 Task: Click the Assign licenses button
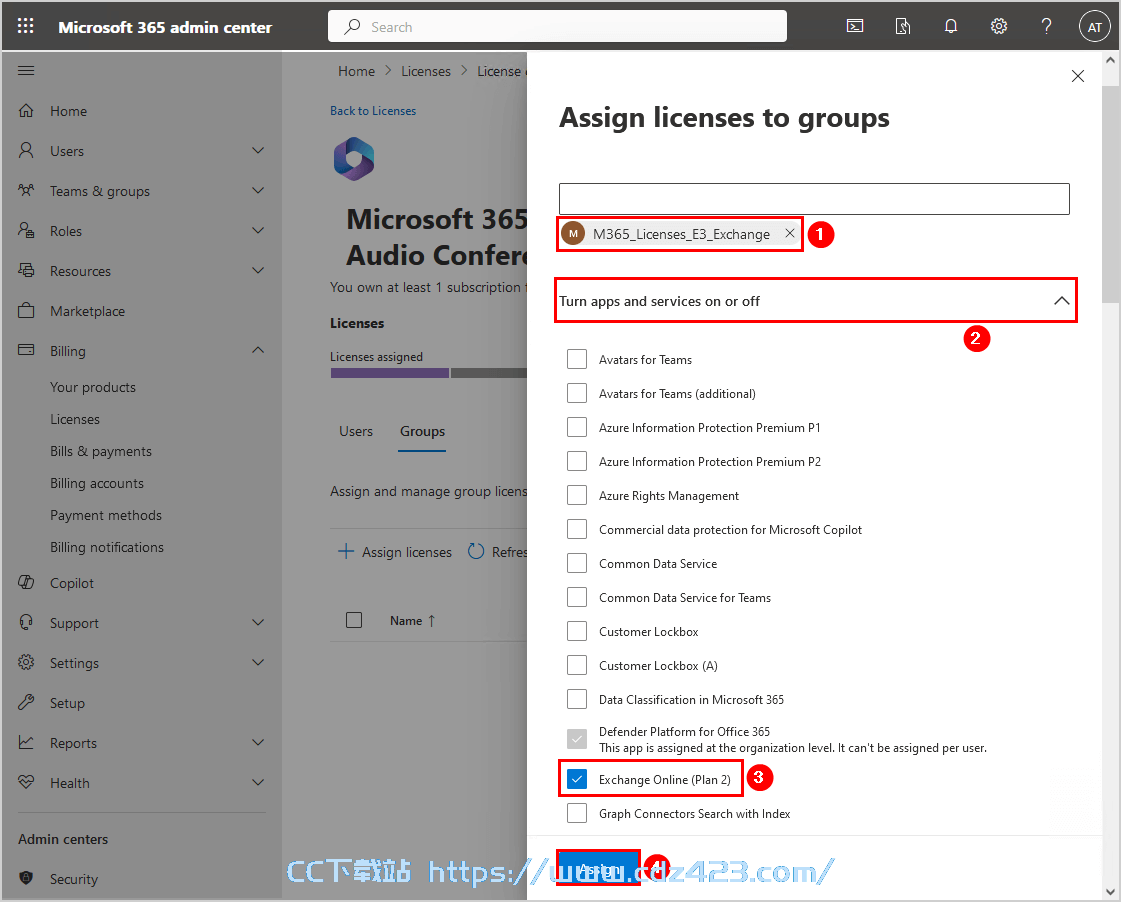point(395,552)
